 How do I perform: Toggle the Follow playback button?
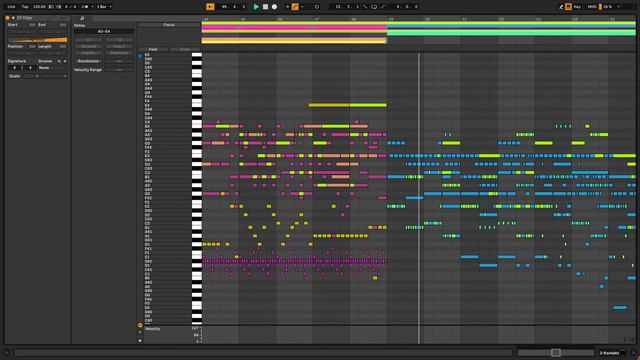click(210, 7)
